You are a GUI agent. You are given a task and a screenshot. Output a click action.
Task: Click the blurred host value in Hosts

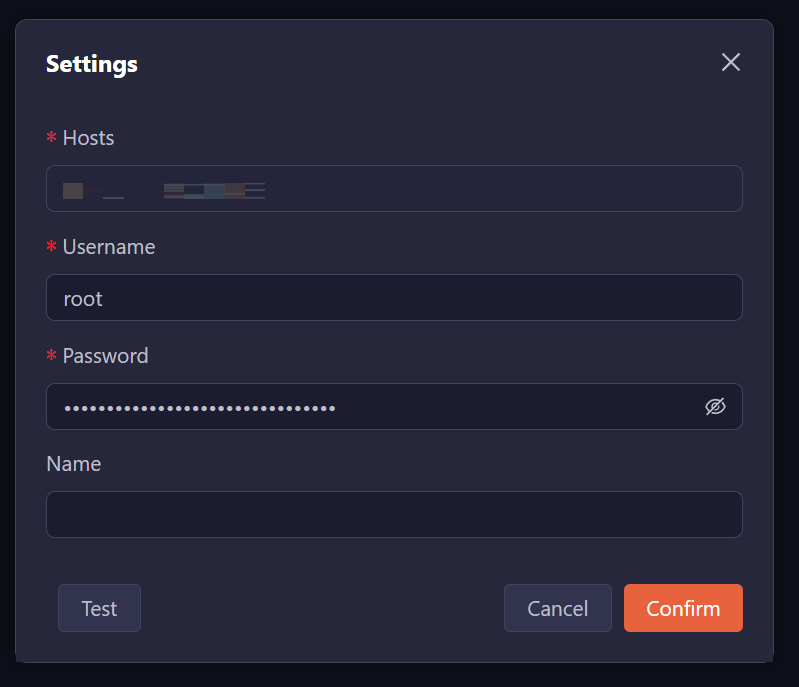(x=164, y=190)
